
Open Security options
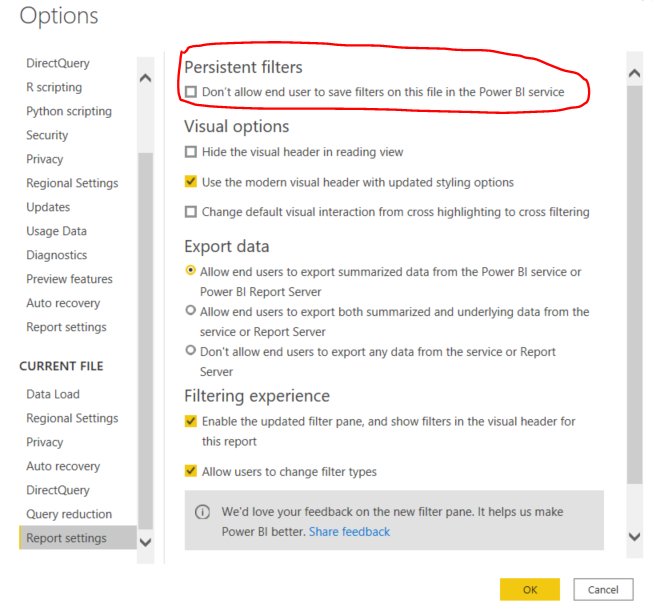pyautogui.click(x=47, y=135)
